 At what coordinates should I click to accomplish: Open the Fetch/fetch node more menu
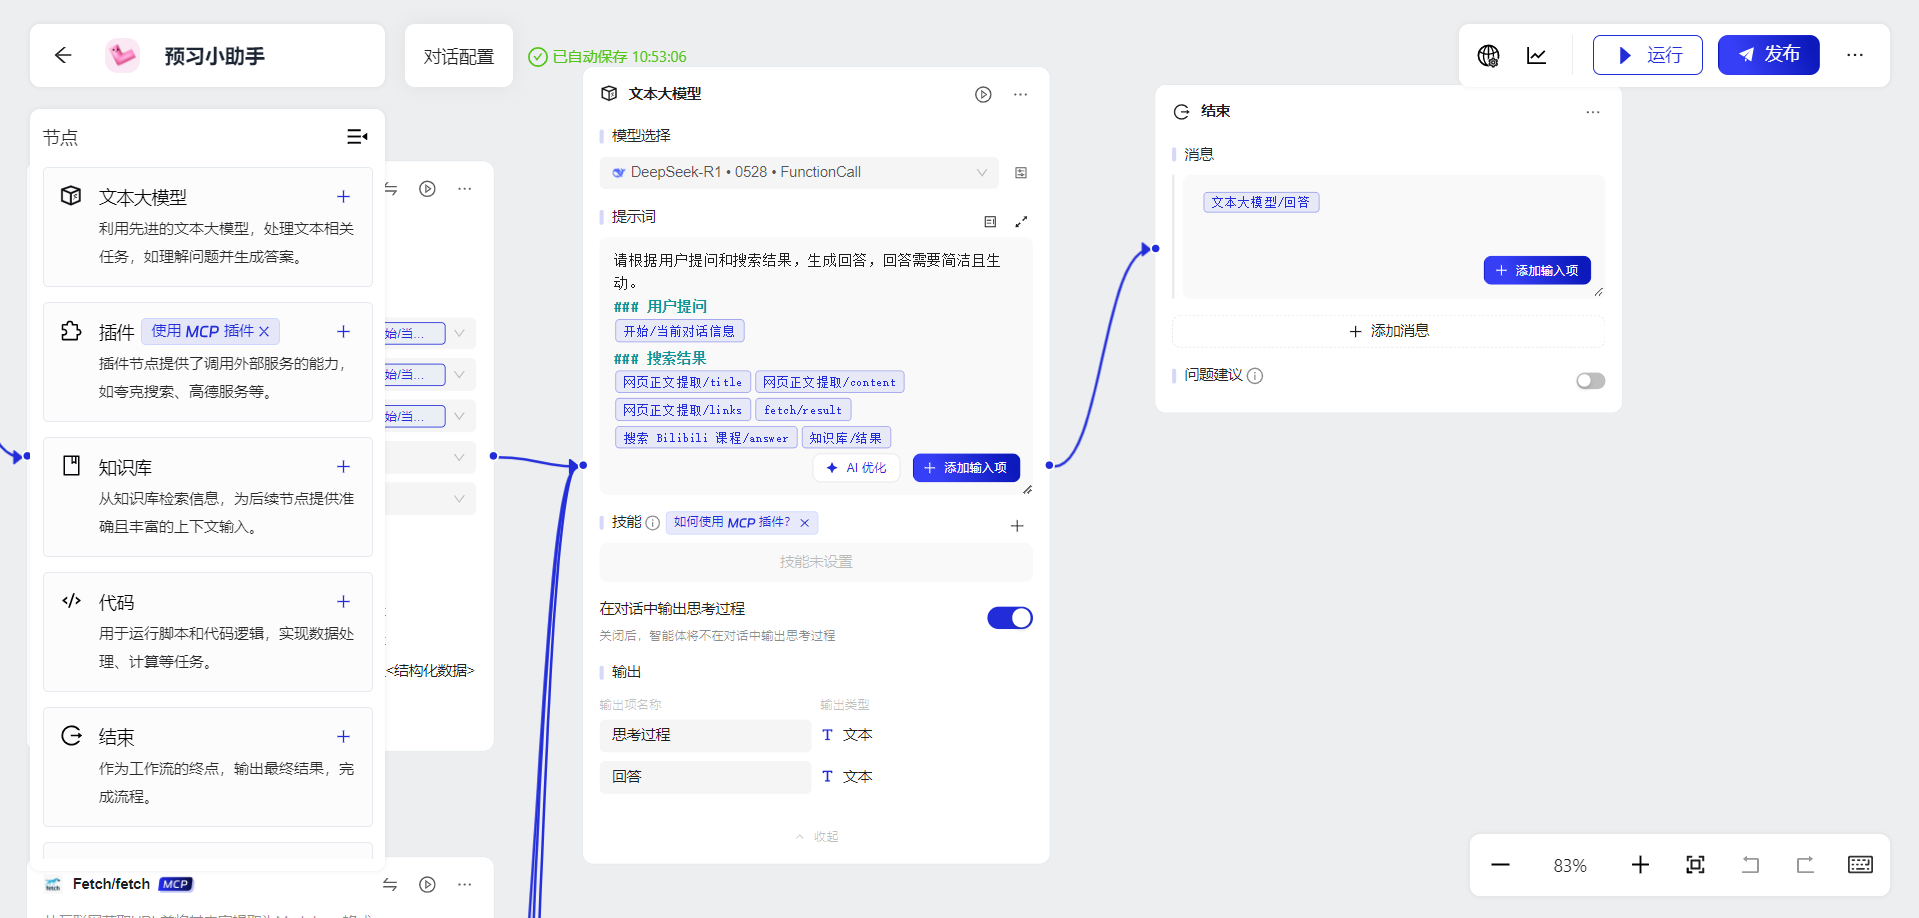pos(464,884)
